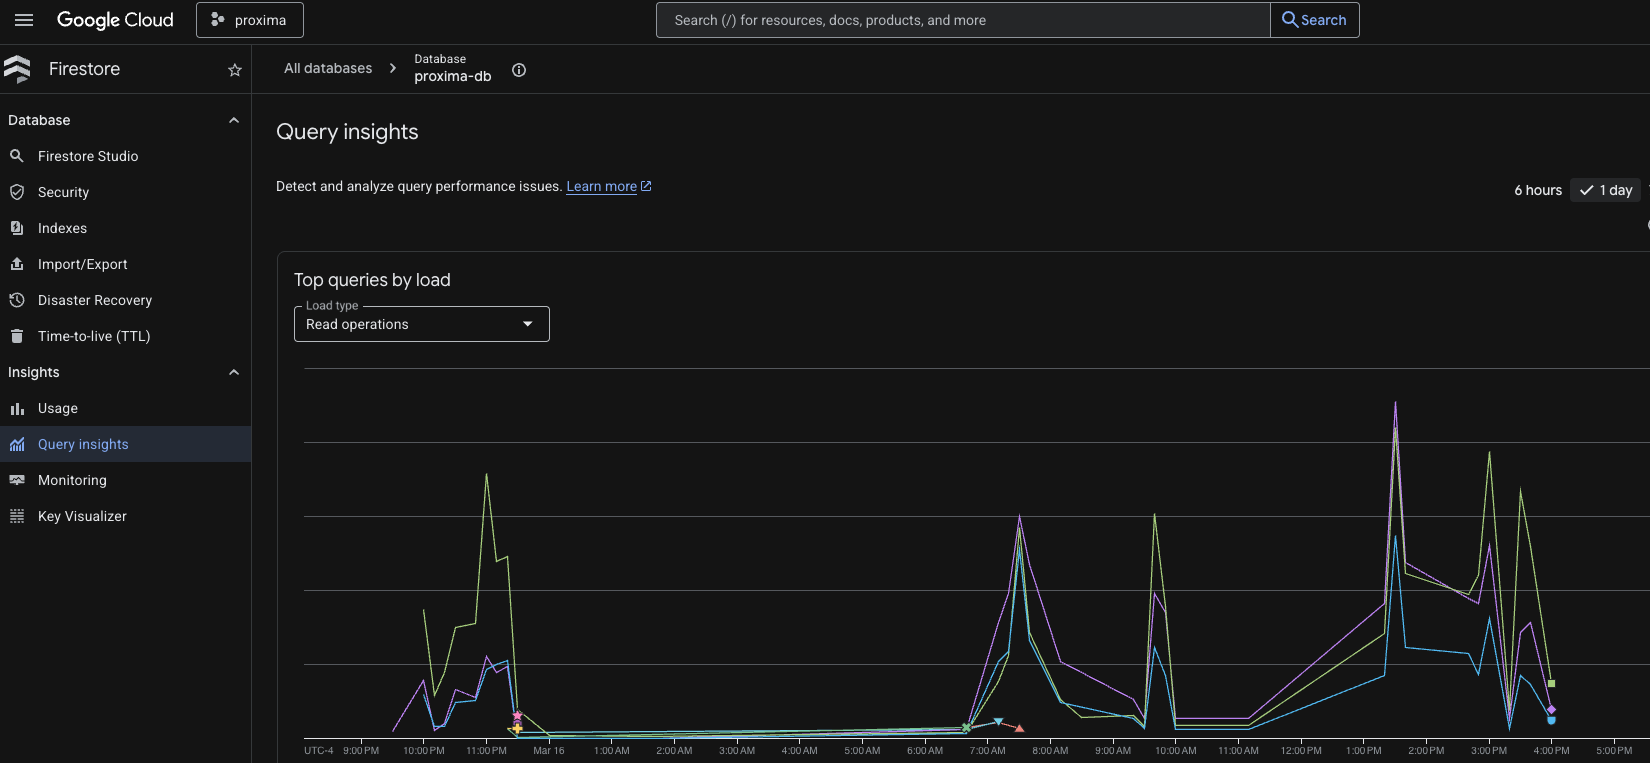Click the Search button

[x=1314, y=20]
